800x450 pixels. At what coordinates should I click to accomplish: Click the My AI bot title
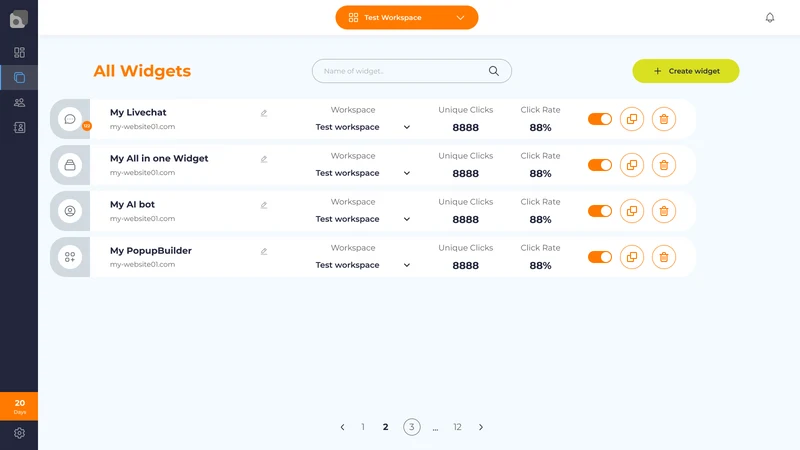point(132,204)
